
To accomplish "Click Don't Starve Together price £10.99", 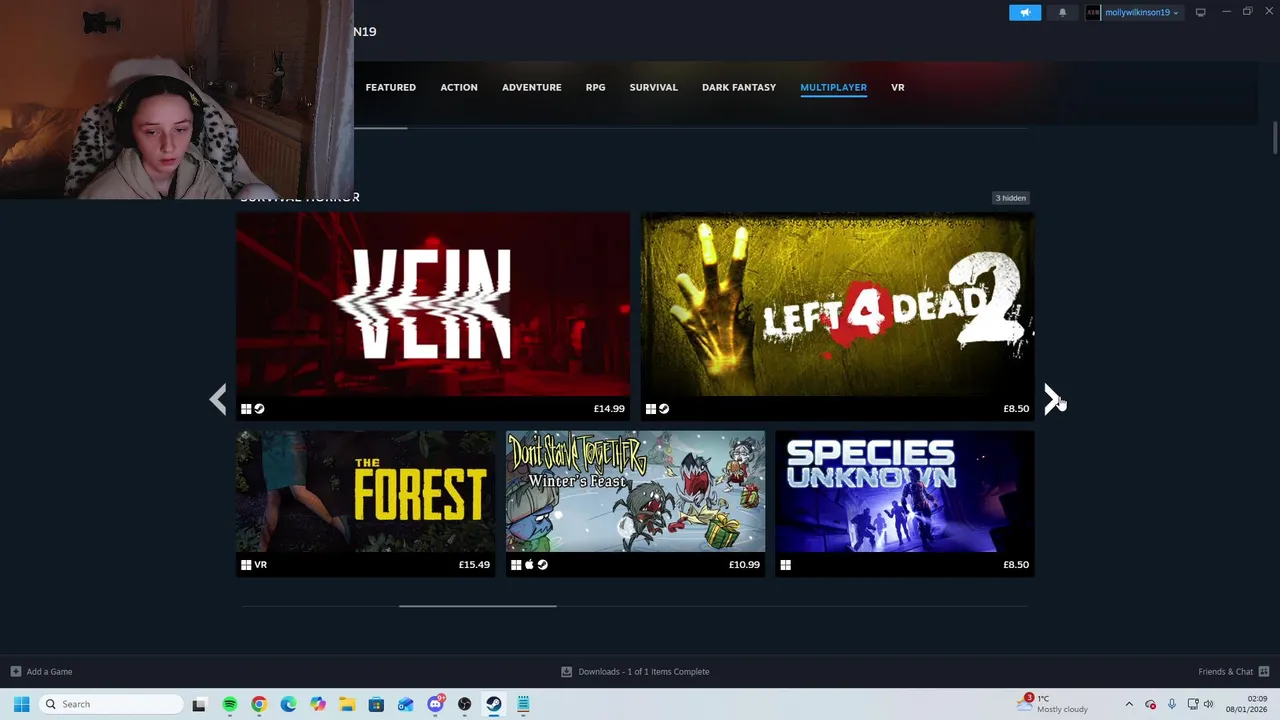I will point(744,565).
